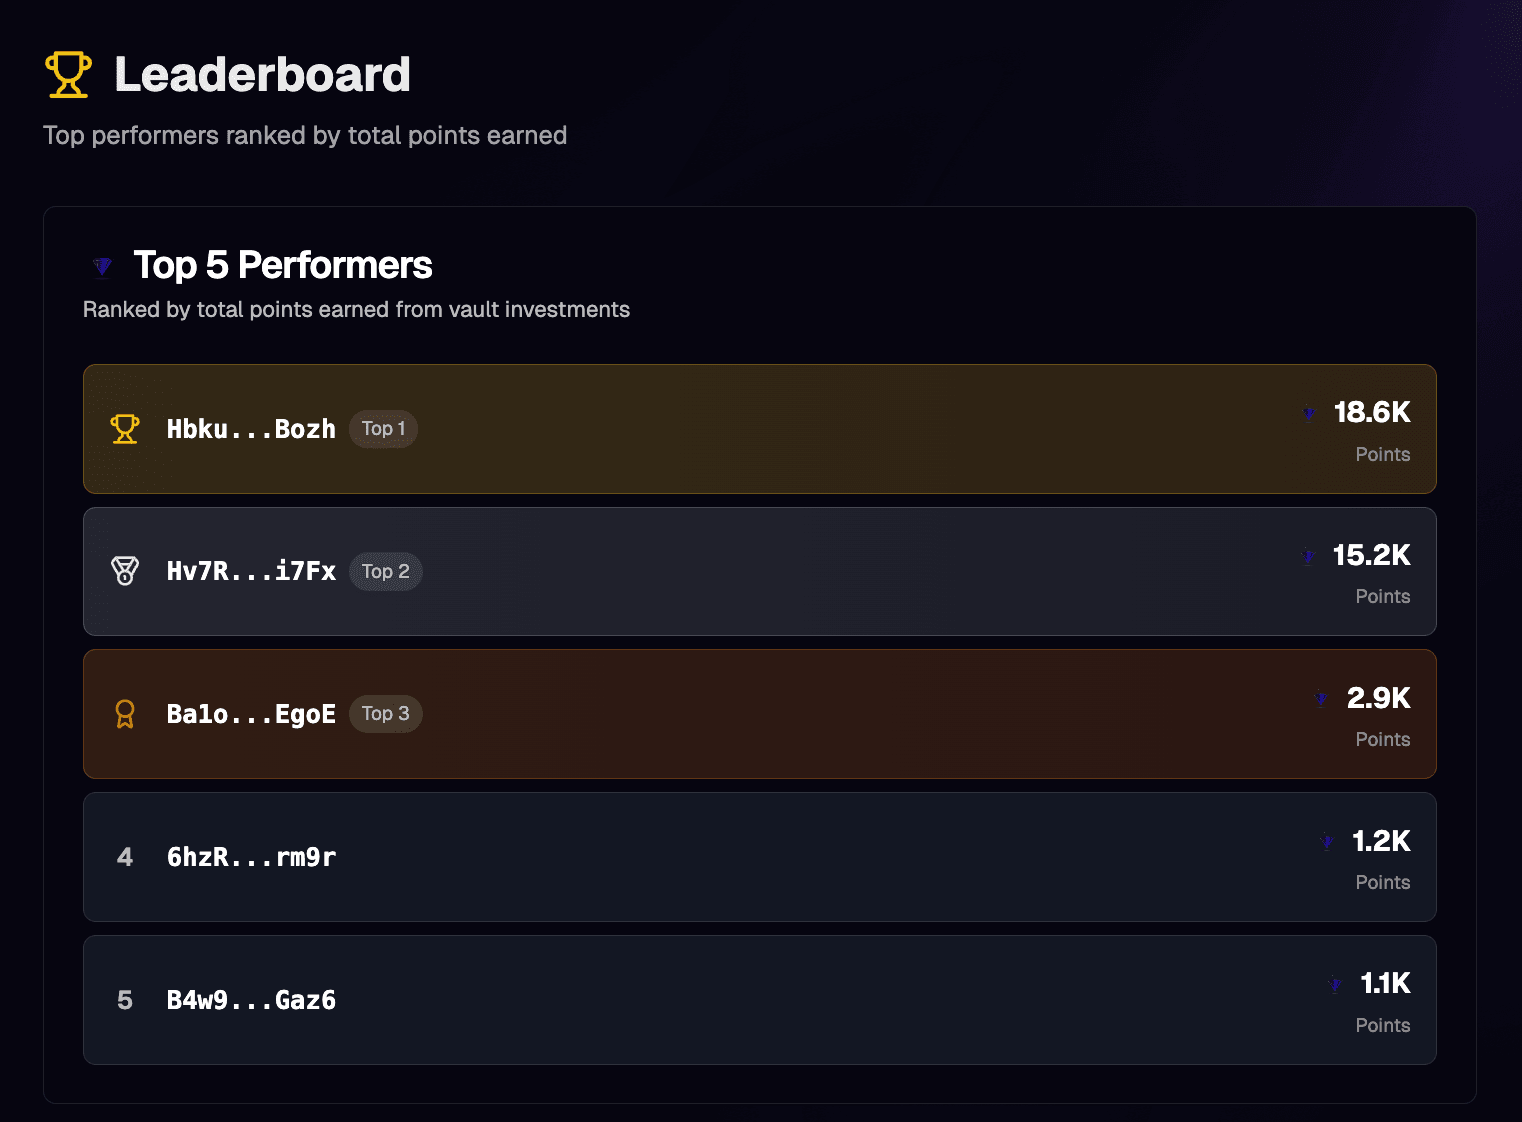Viewport: 1522px width, 1122px height.
Task: Click the gem icon next to 18.6K
Action: pyautogui.click(x=1308, y=413)
